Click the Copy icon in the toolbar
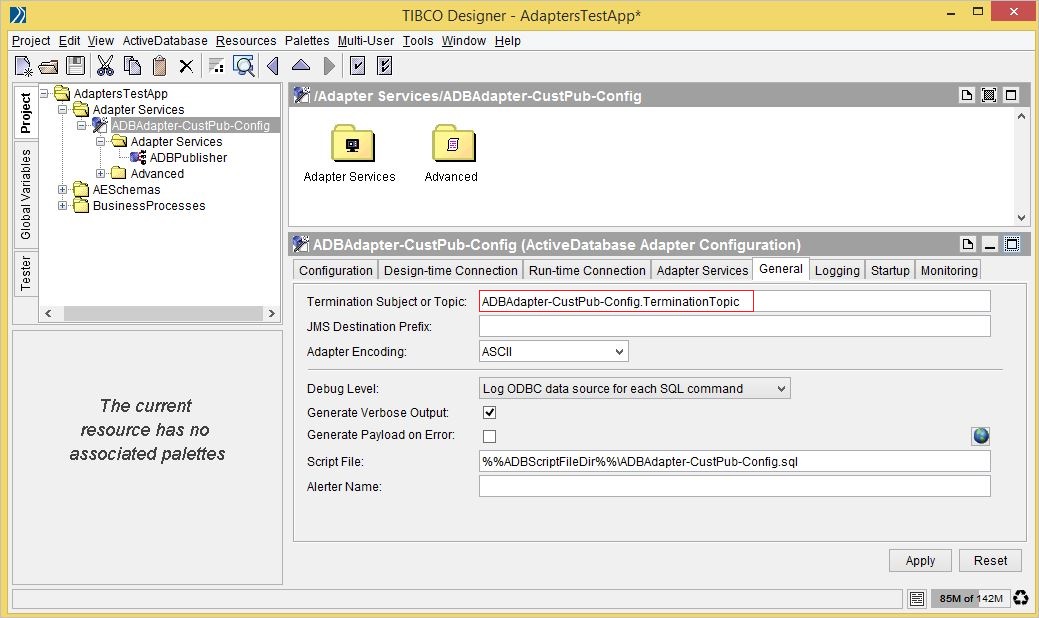 133,66
